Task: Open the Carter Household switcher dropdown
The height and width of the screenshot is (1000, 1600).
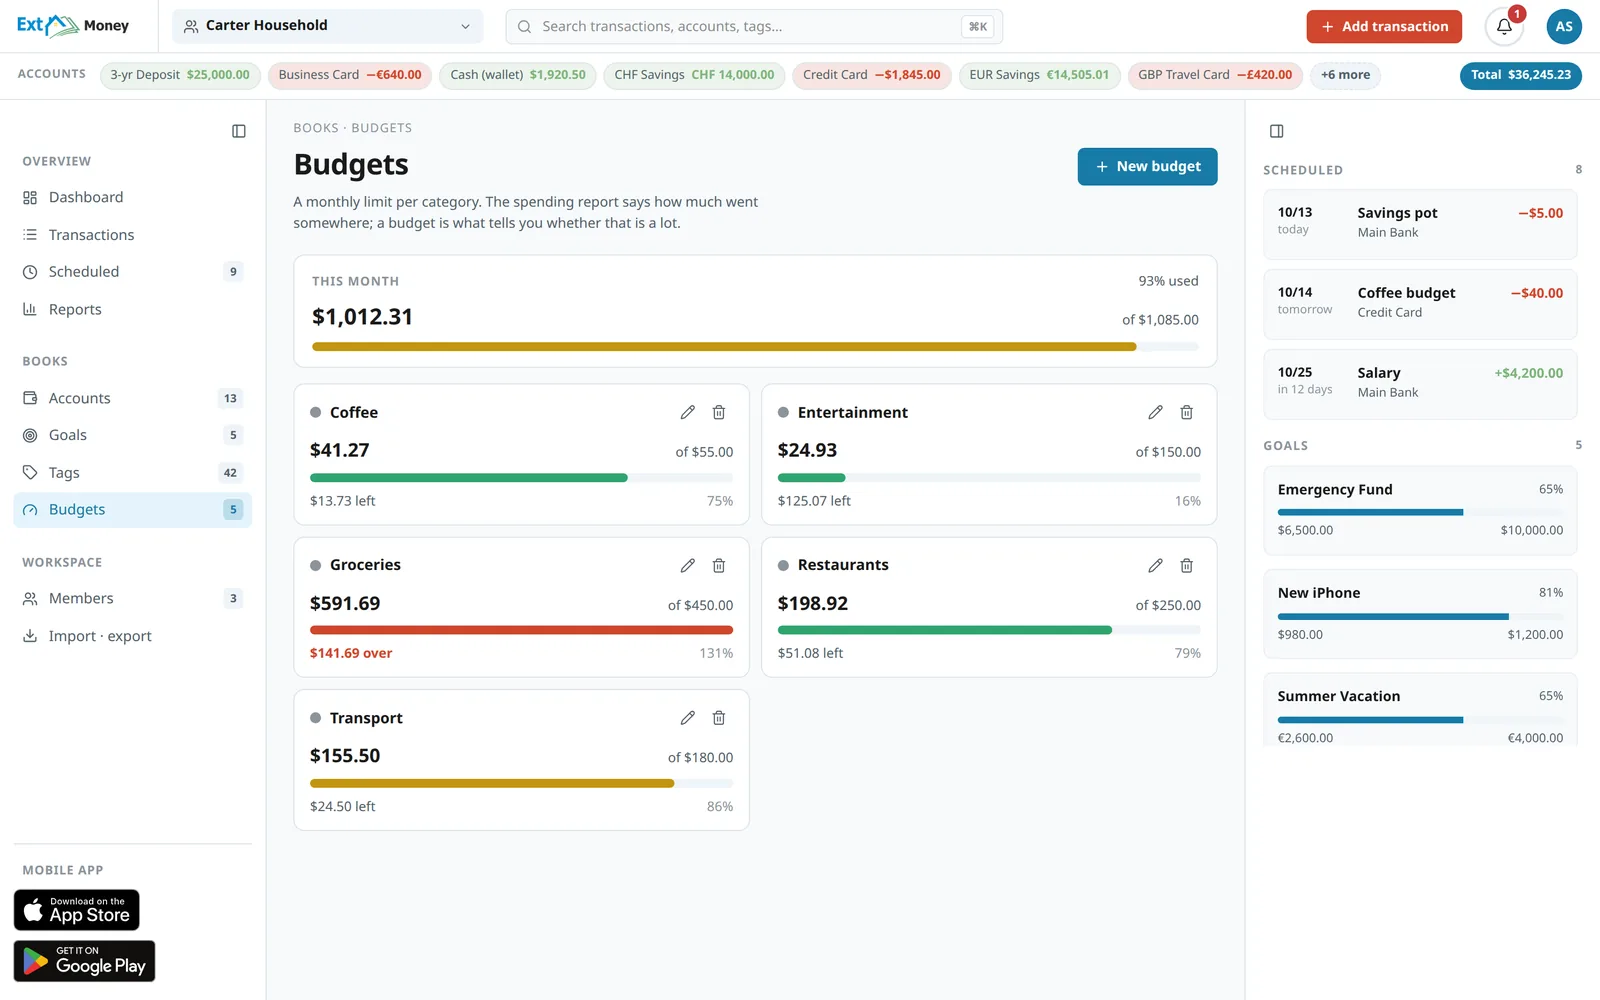Action: click(x=327, y=26)
